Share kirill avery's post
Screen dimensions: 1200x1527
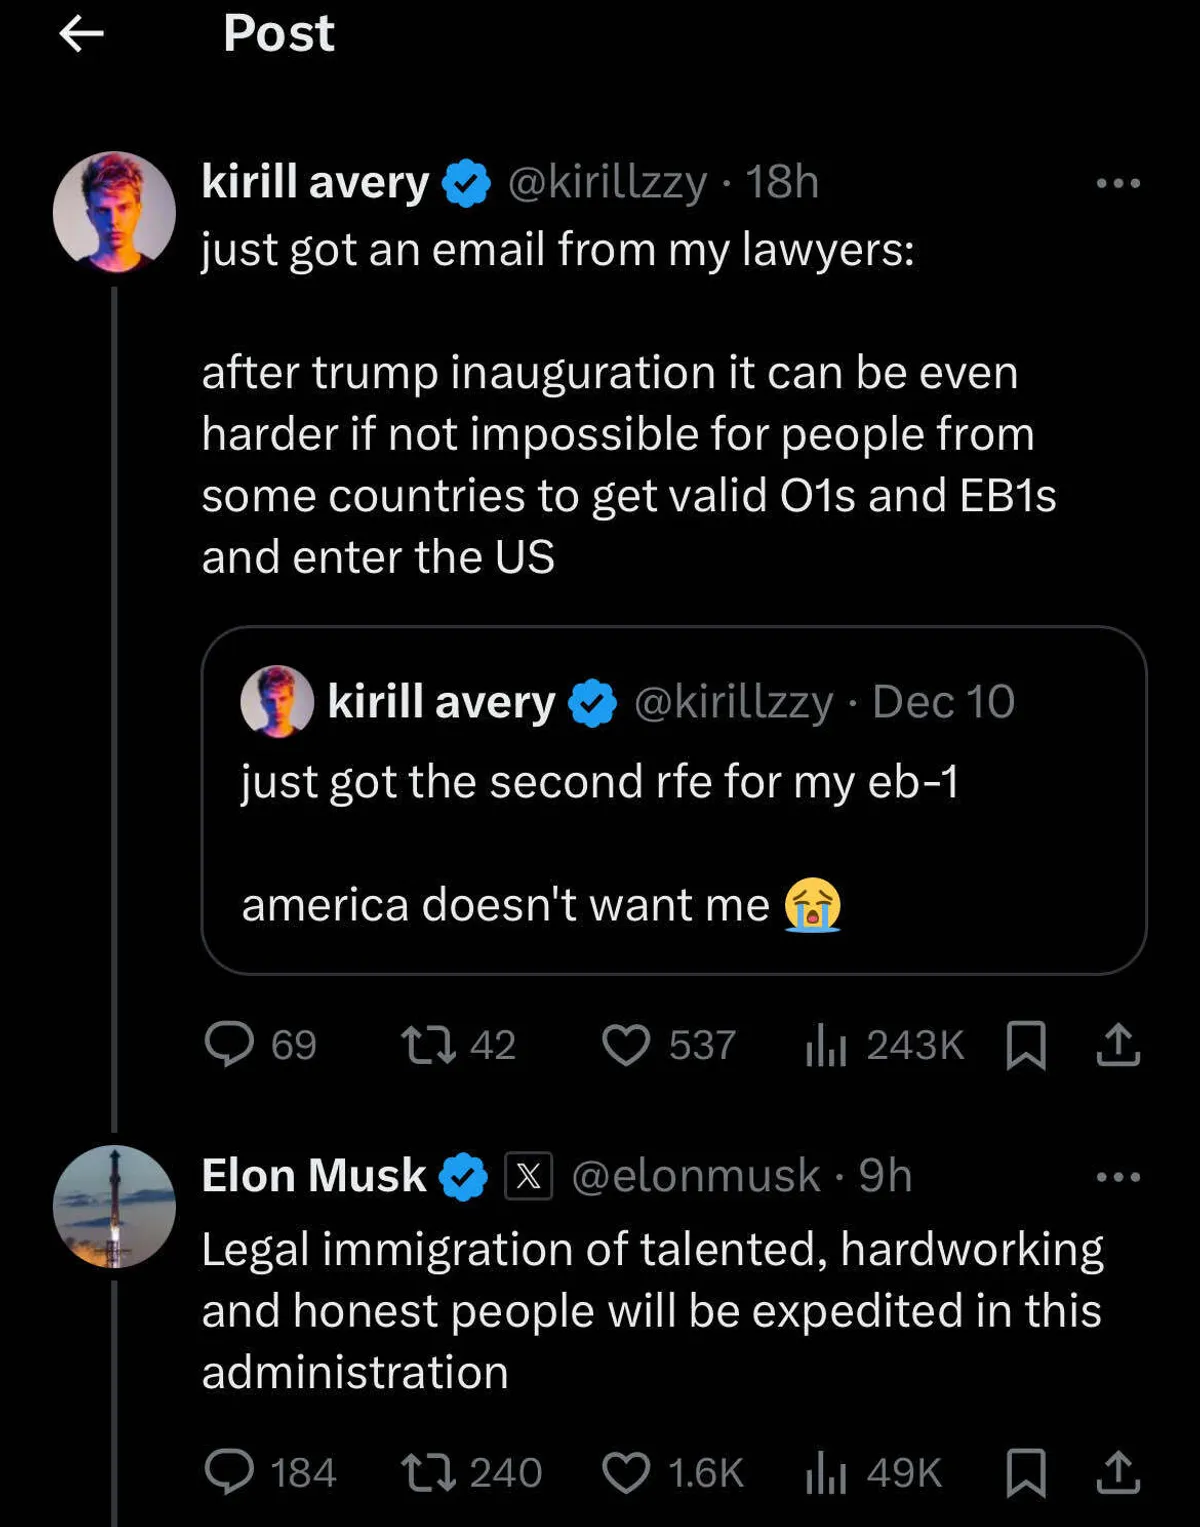click(1118, 1045)
